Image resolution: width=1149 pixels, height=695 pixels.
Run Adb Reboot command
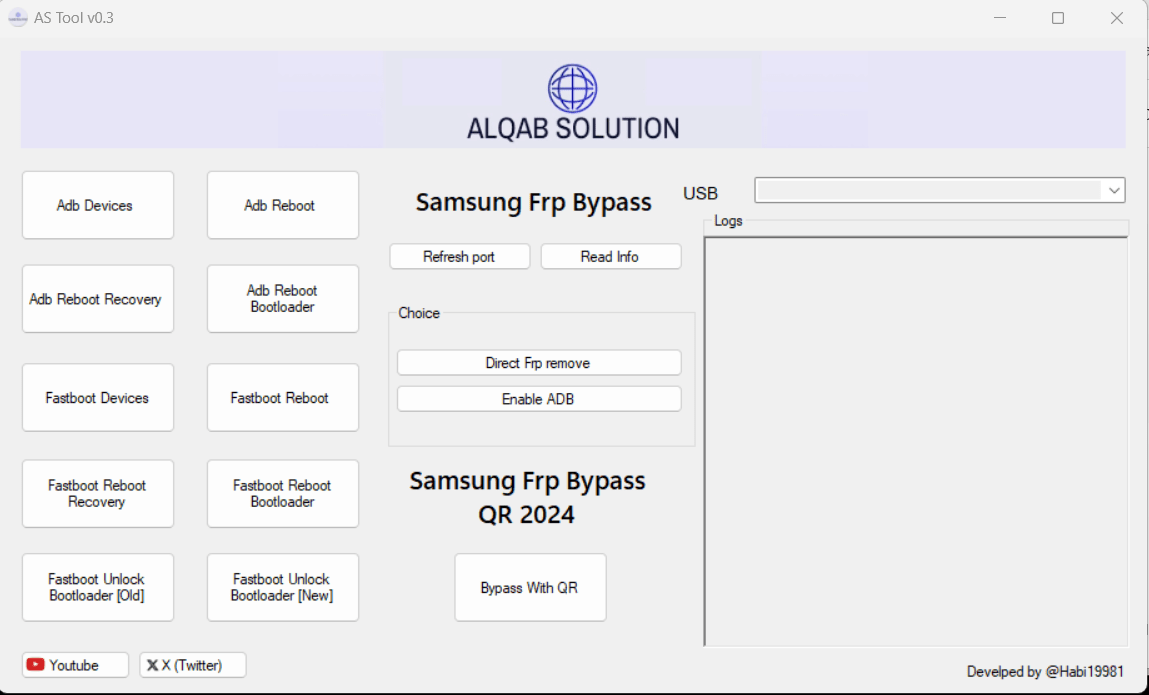(x=283, y=205)
